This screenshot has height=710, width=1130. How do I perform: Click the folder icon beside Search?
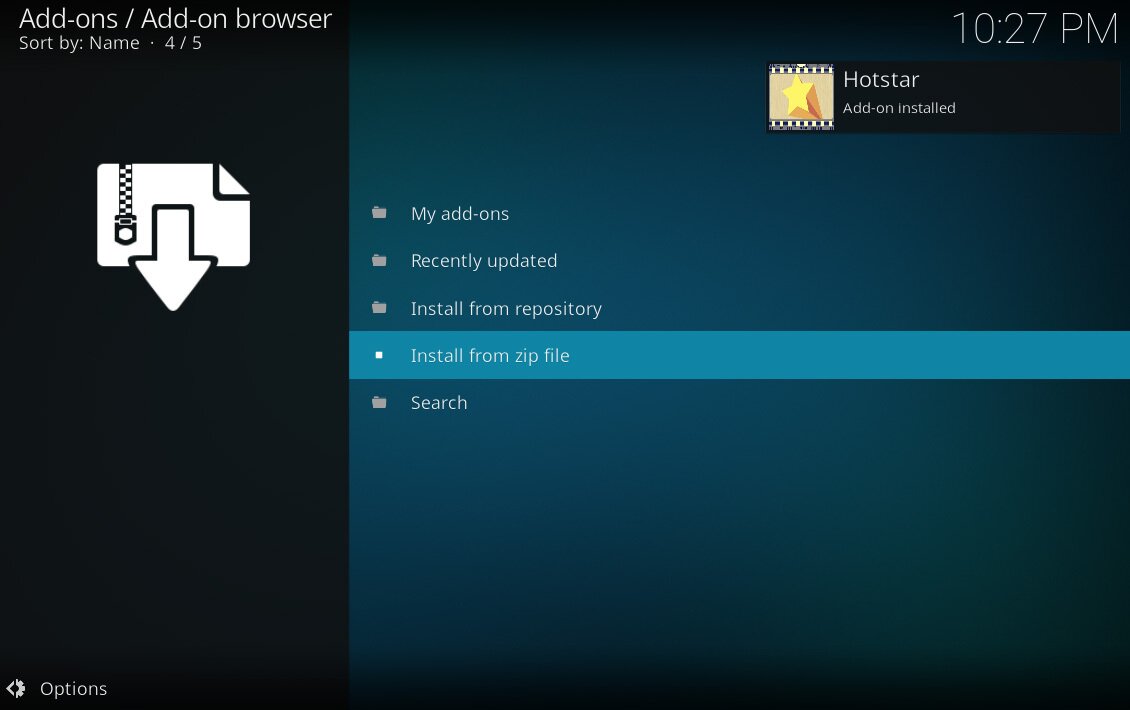(379, 402)
